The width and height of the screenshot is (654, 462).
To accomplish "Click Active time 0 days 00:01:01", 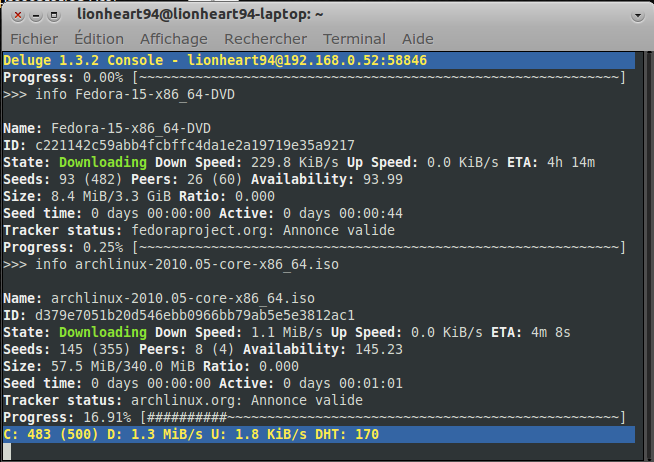I will tap(343, 384).
